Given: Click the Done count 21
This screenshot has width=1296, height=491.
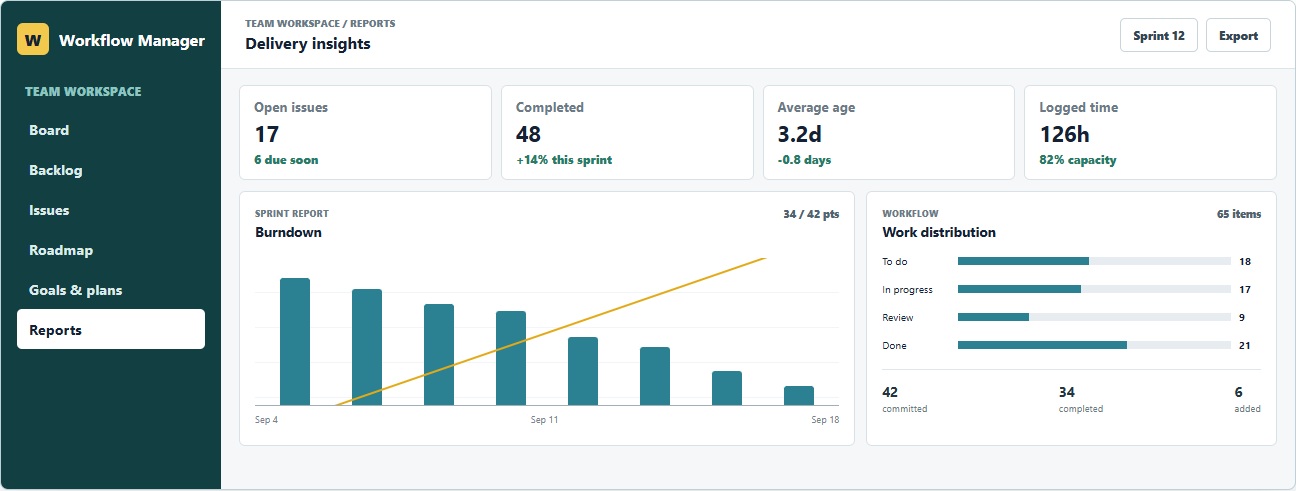Looking at the screenshot, I should tap(1245, 346).
